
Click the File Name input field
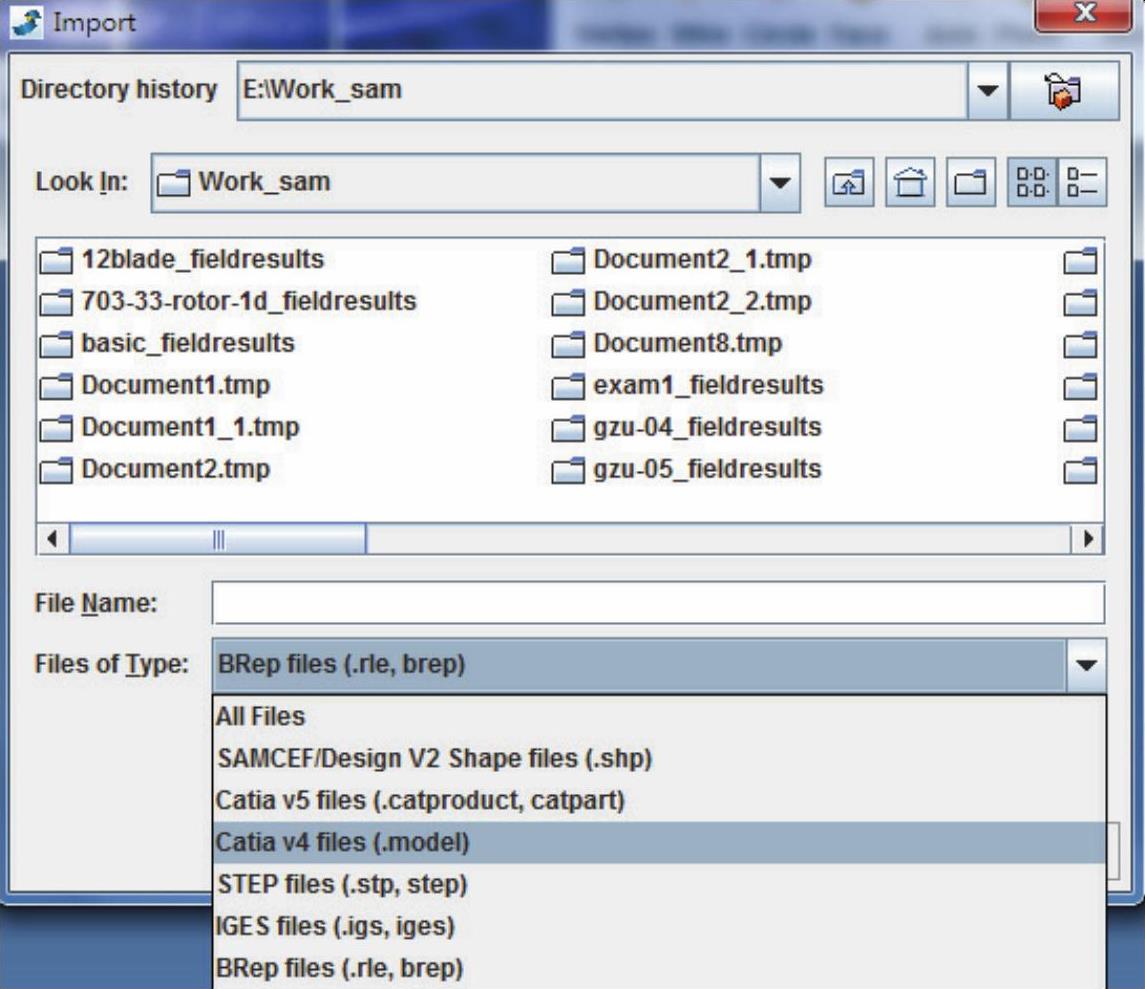tap(657, 604)
